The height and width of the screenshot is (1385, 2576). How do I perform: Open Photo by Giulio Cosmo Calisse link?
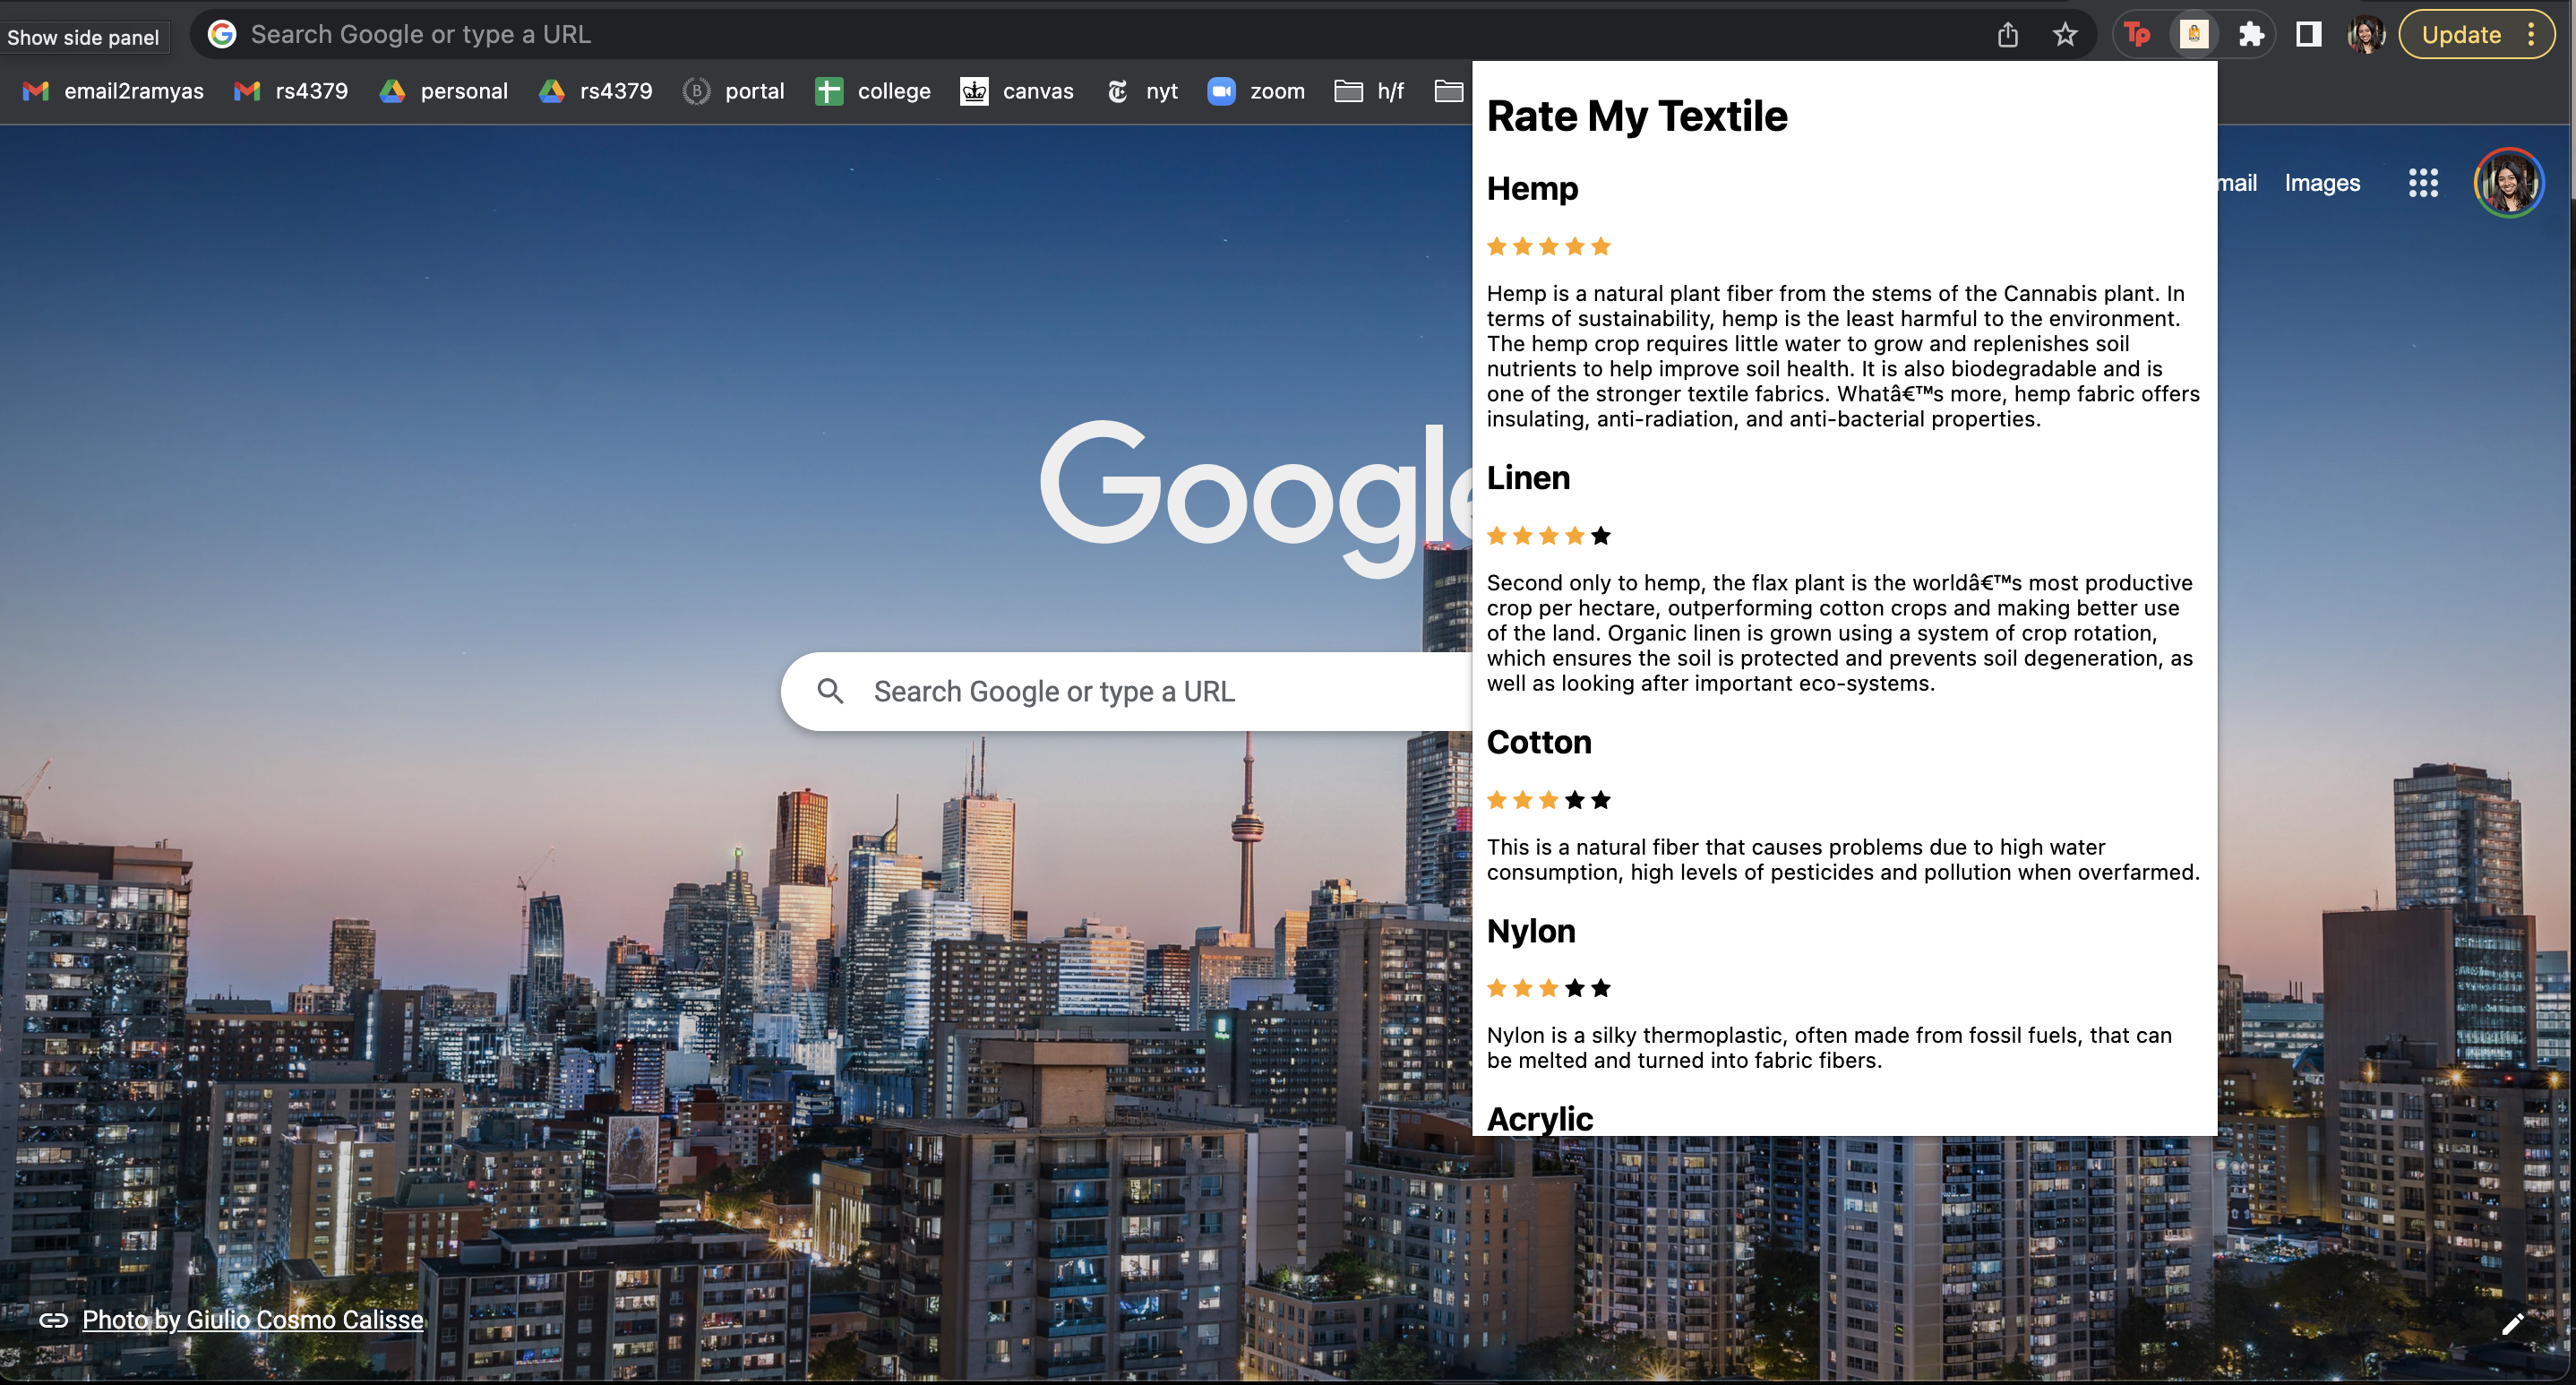pos(252,1320)
